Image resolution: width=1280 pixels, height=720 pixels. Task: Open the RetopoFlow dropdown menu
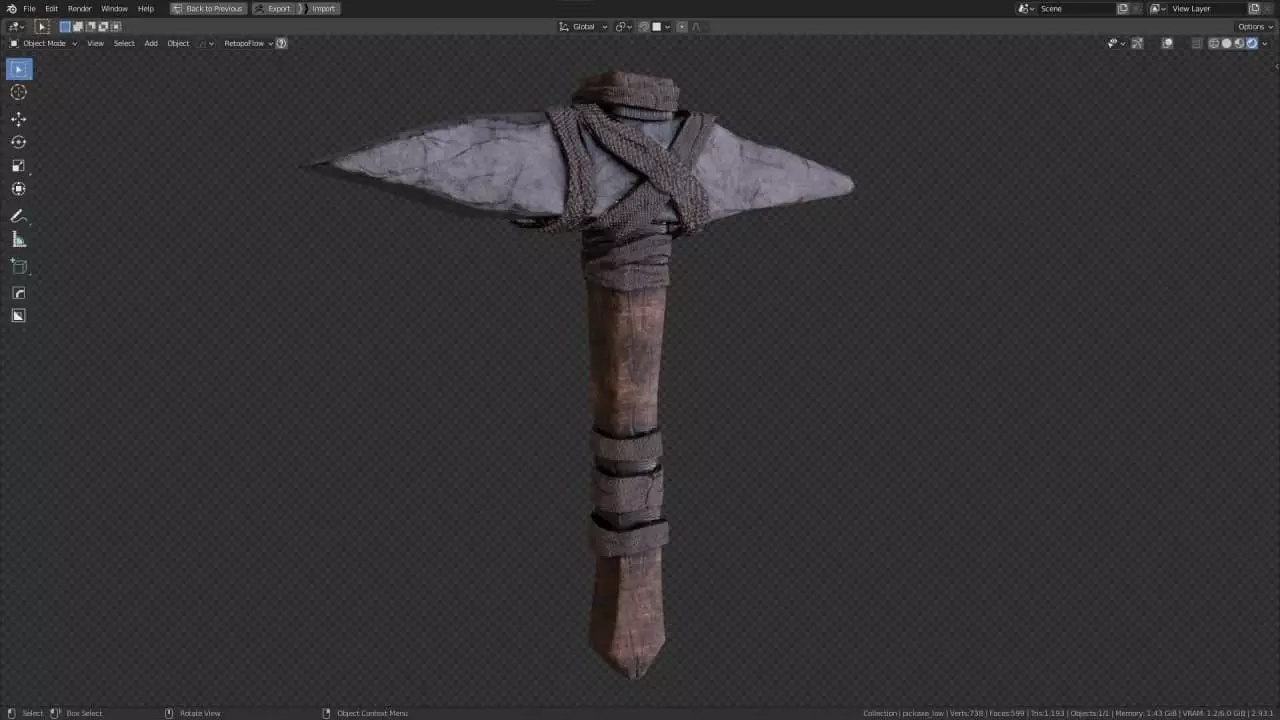(248, 43)
